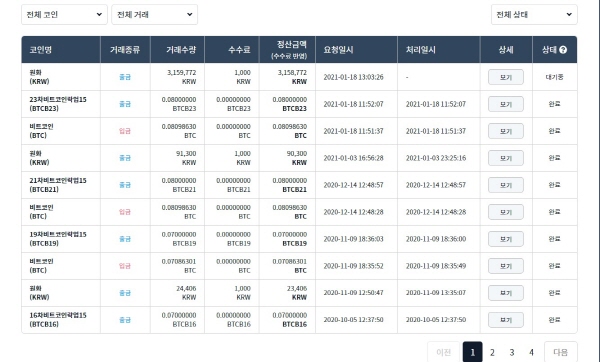Click the 출금 label in 2021-01-18 13:03:26 row
The height and width of the screenshot is (362, 600).
125,77
